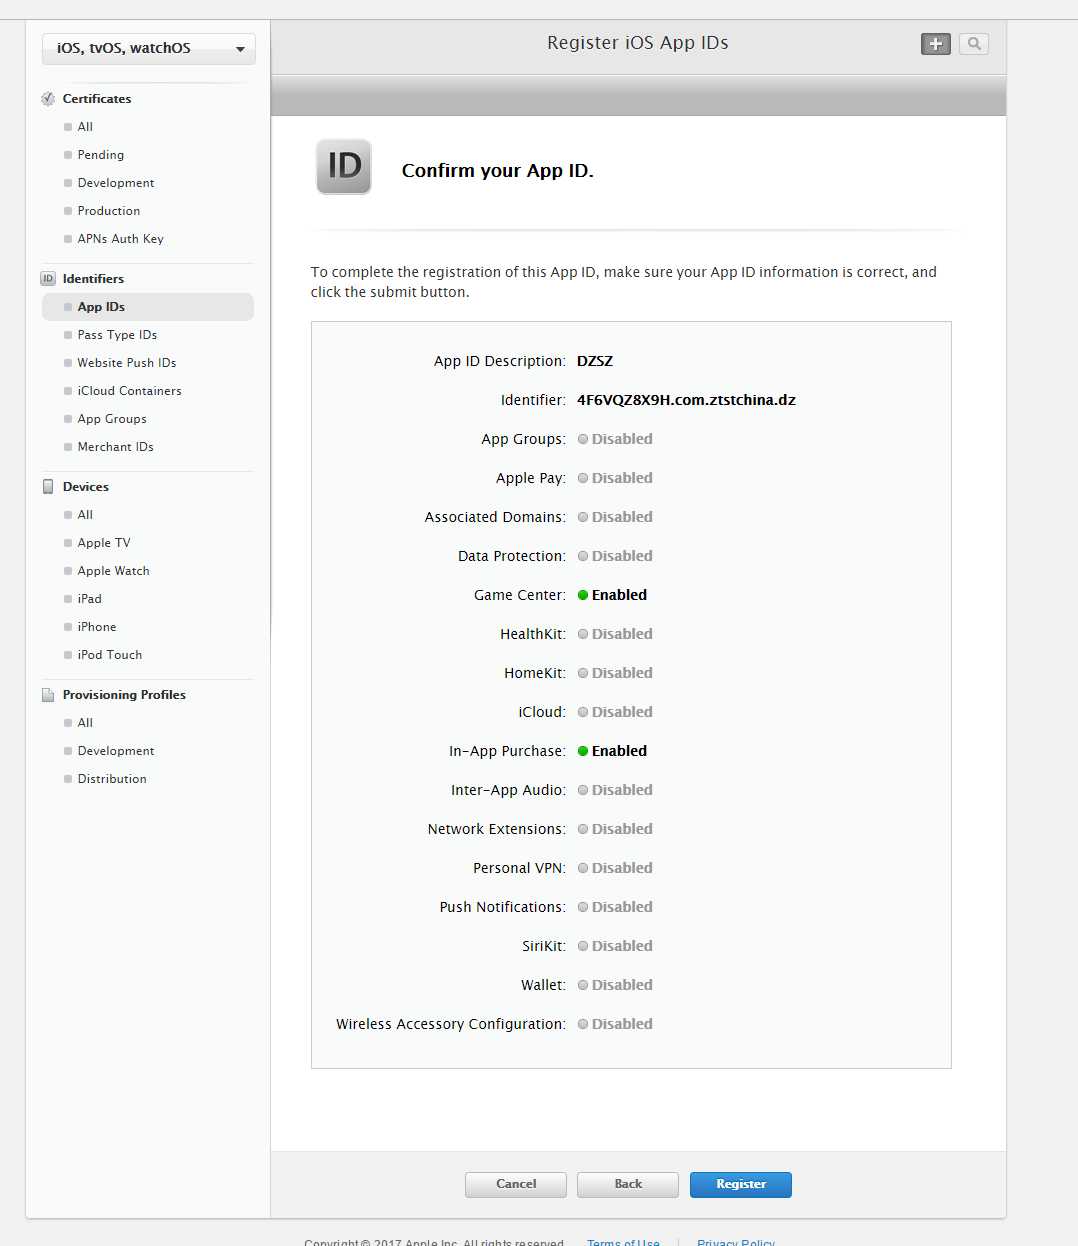Click the Back button
This screenshot has height=1246, width=1078.
click(628, 1184)
